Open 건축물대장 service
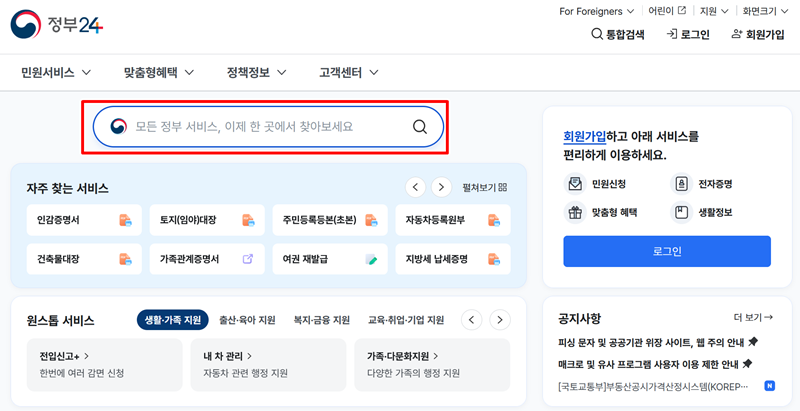 point(84,259)
